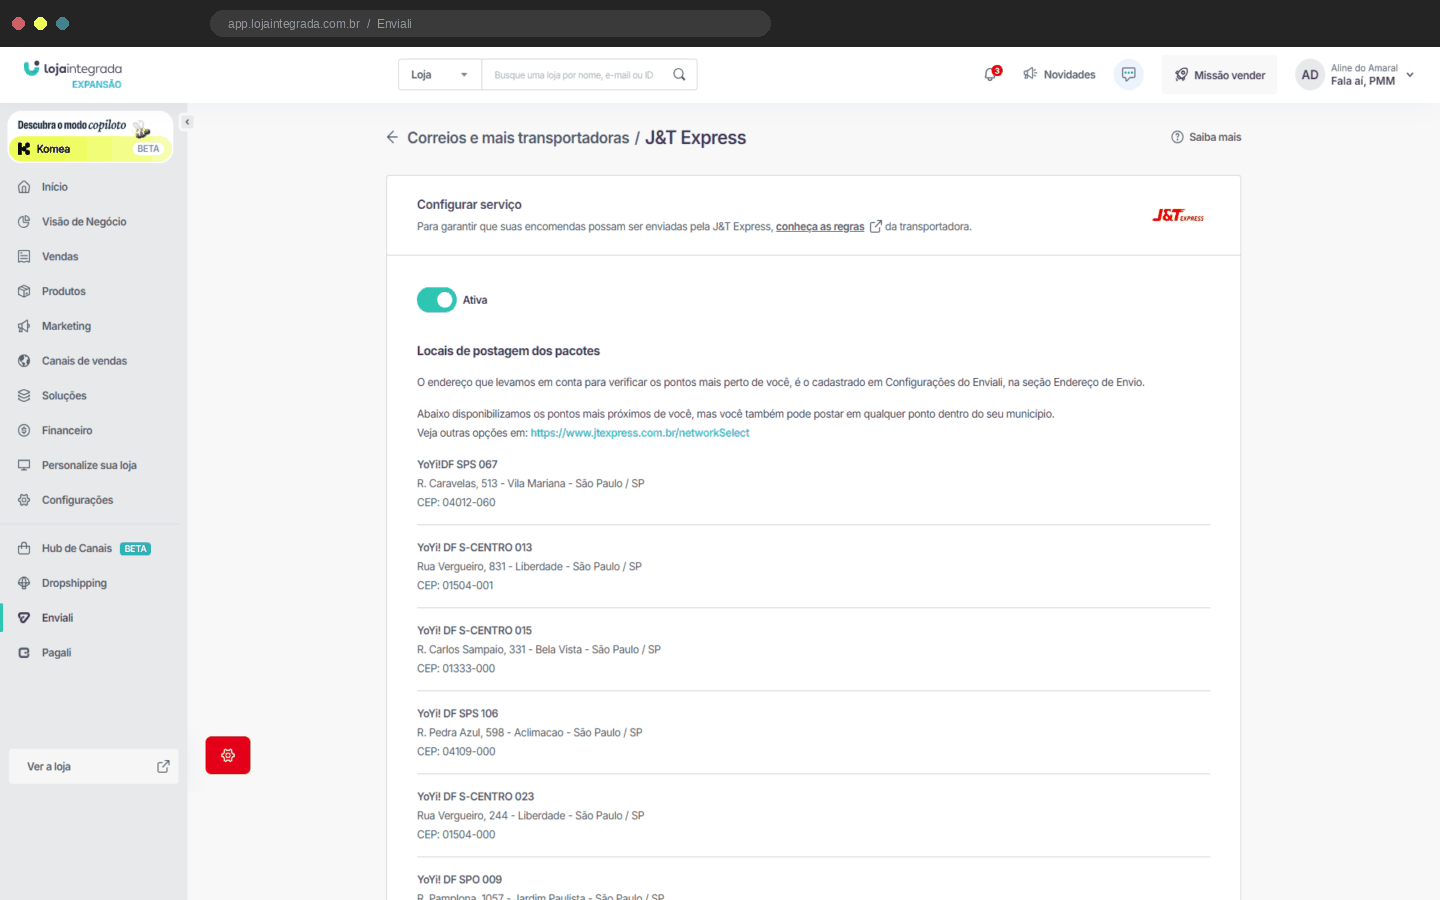Click the Loja Integrada logo
The width and height of the screenshot is (1440, 900).
72,74
